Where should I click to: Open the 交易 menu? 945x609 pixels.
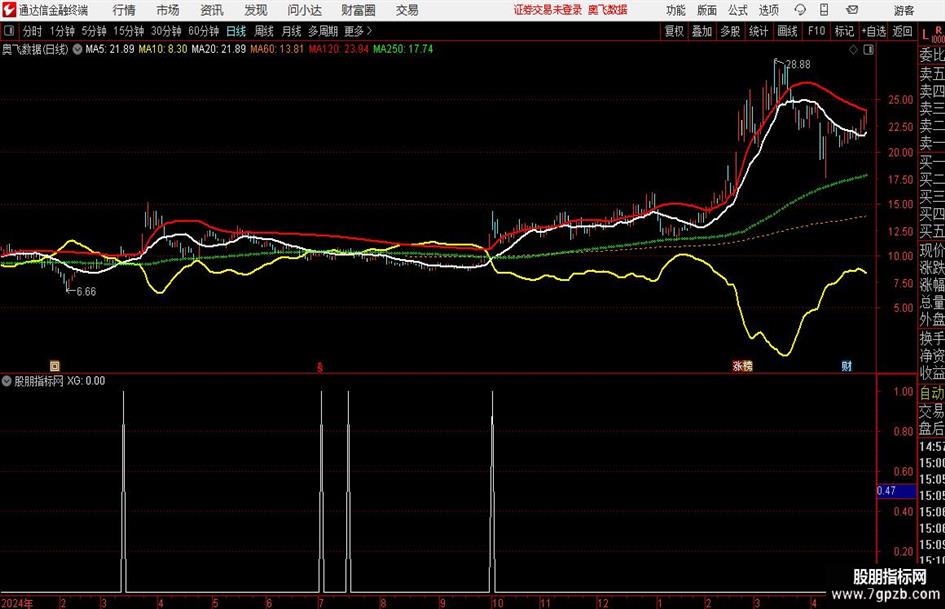click(407, 10)
